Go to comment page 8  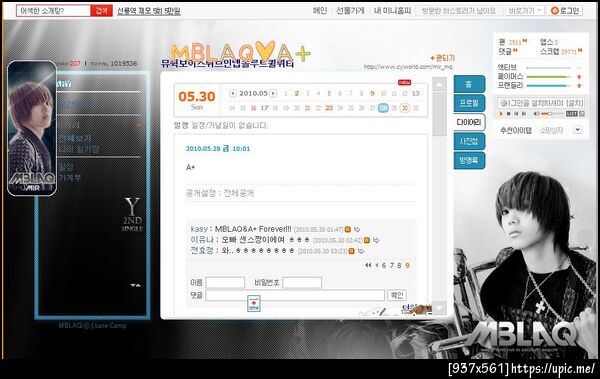pyautogui.click(x=399, y=265)
